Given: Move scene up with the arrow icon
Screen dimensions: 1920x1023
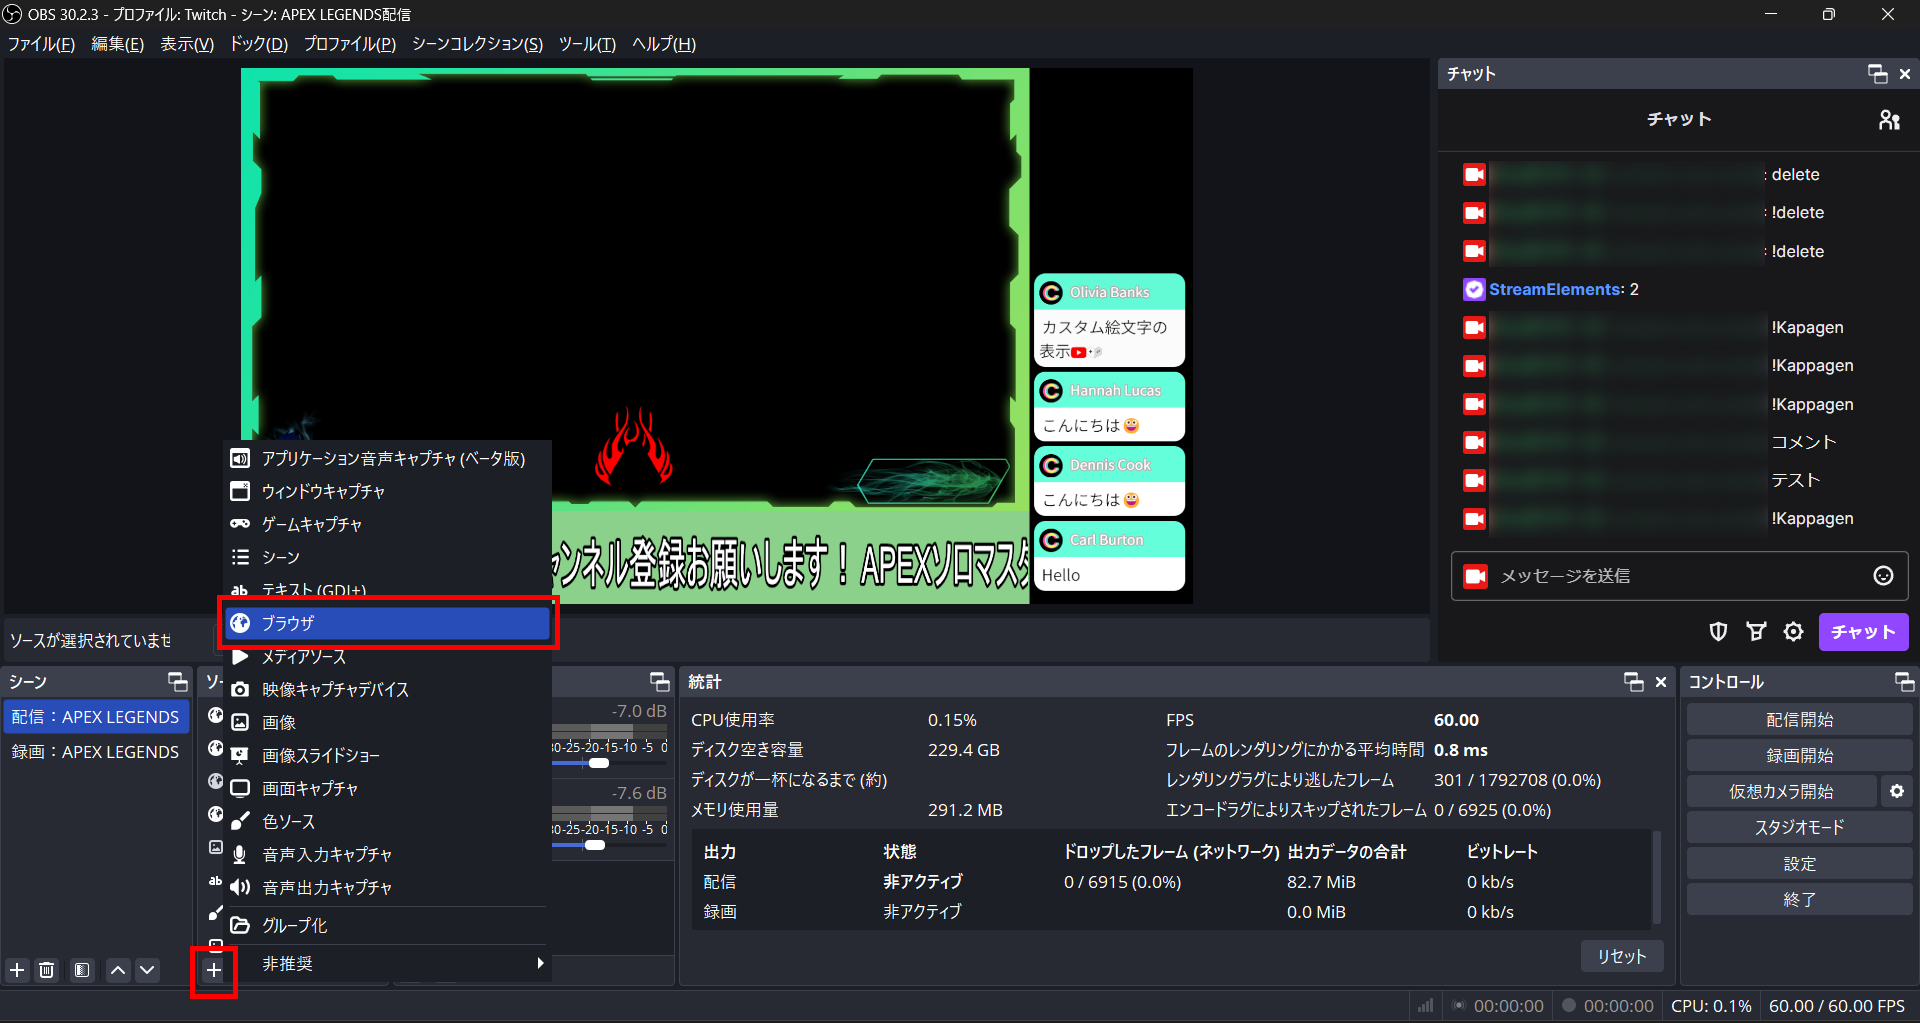Looking at the screenshot, I should 118,970.
